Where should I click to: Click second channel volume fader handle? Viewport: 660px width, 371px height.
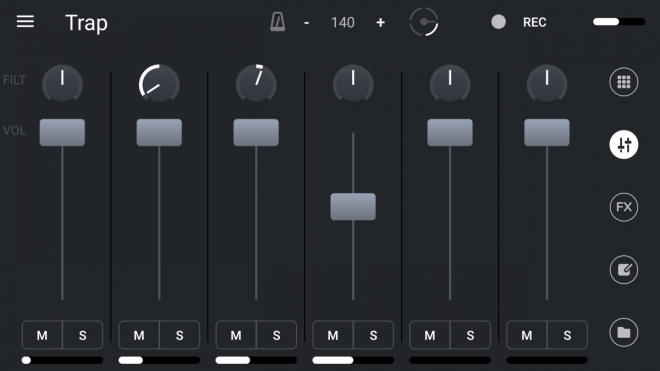click(x=159, y=132)
